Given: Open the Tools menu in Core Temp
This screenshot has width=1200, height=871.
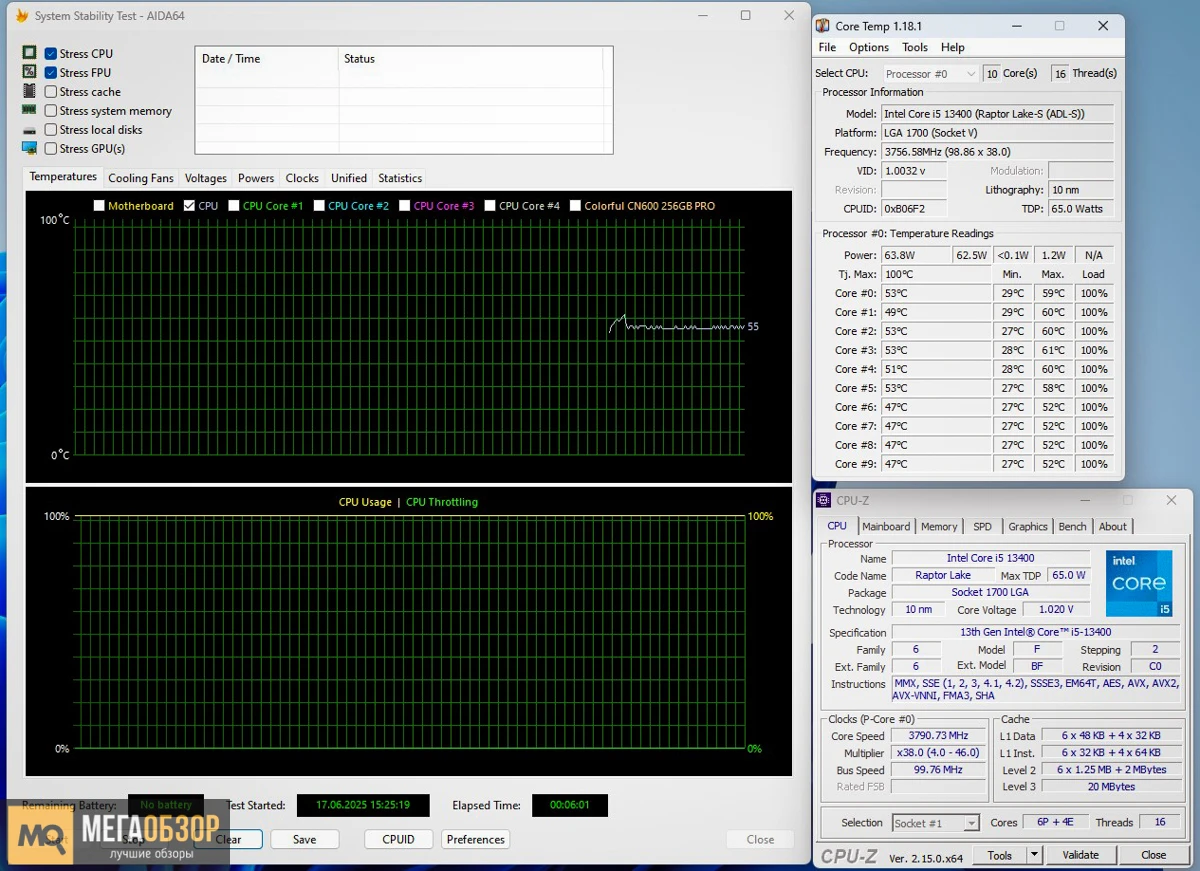Looking at the screenshot, I should (915, 47).
